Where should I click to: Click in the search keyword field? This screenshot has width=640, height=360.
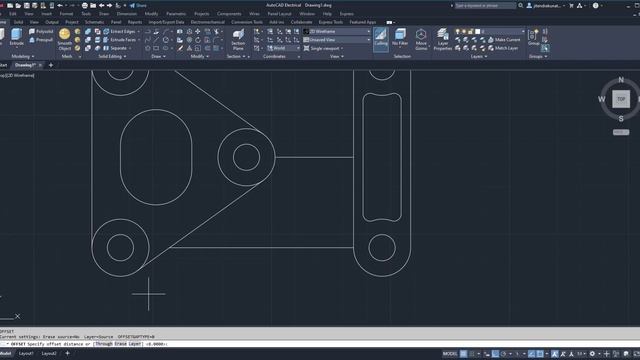(x=485, y=5)
